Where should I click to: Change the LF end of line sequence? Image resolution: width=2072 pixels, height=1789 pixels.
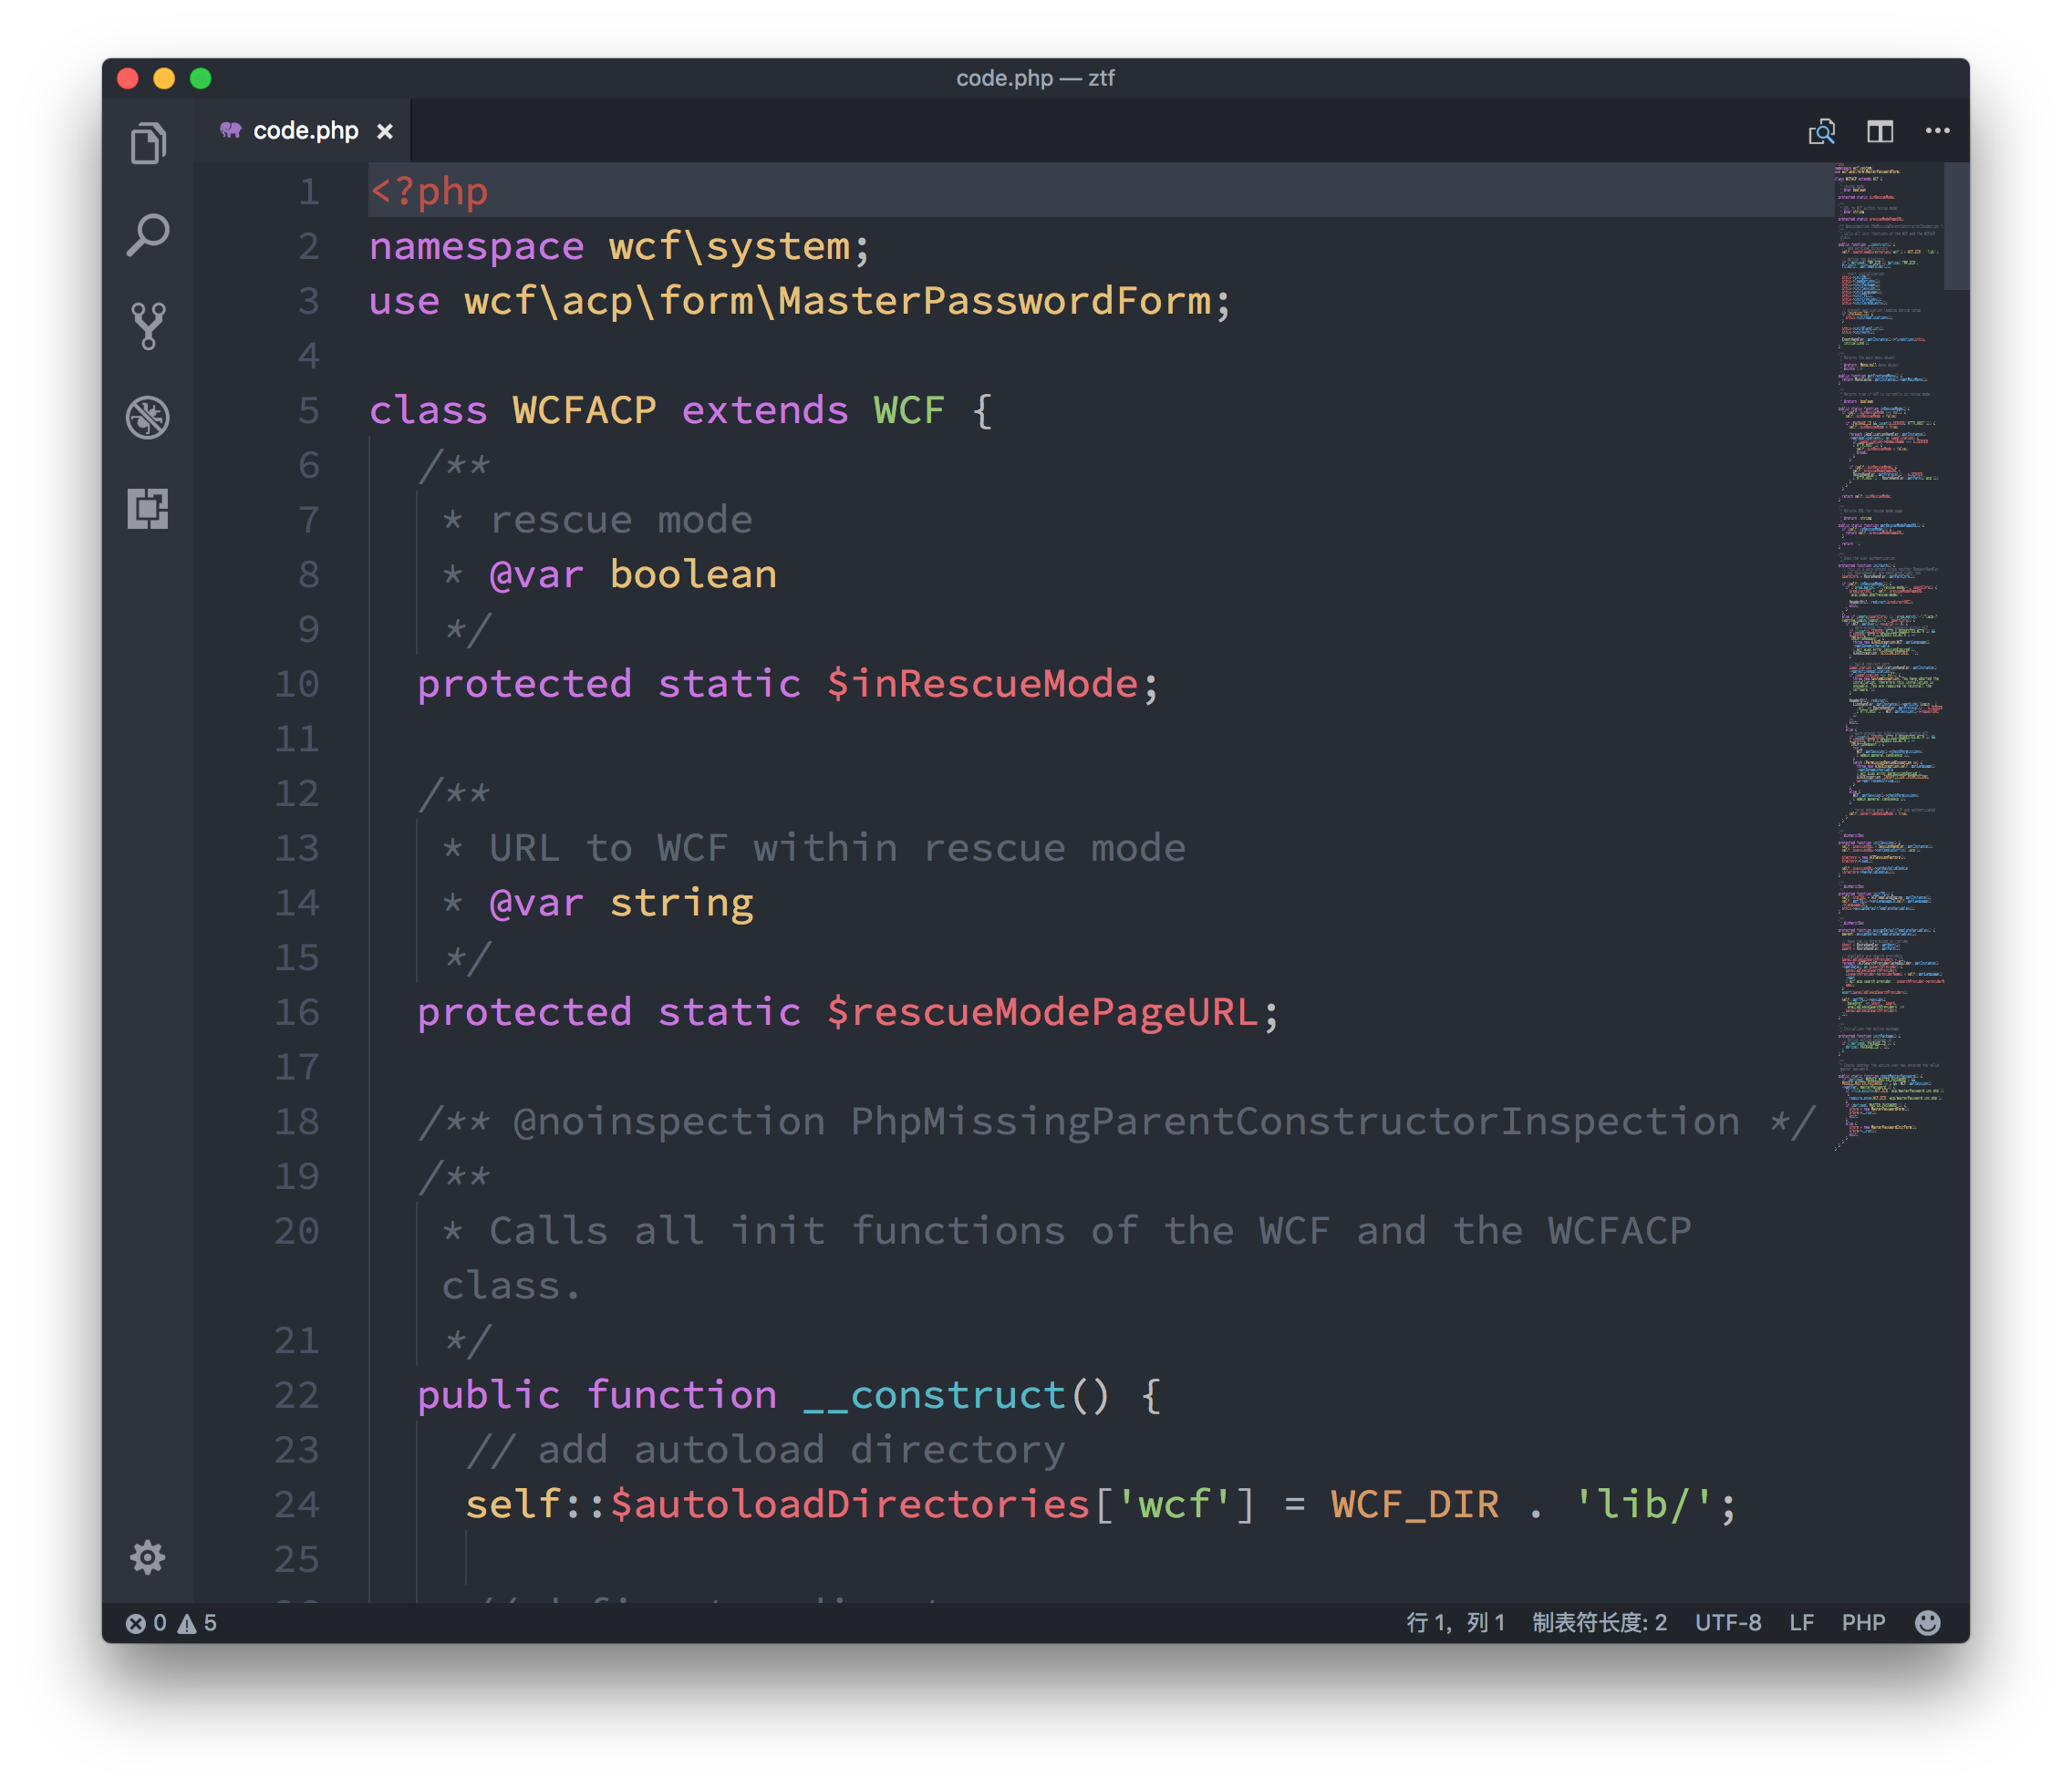[x=1801, y=1622]
